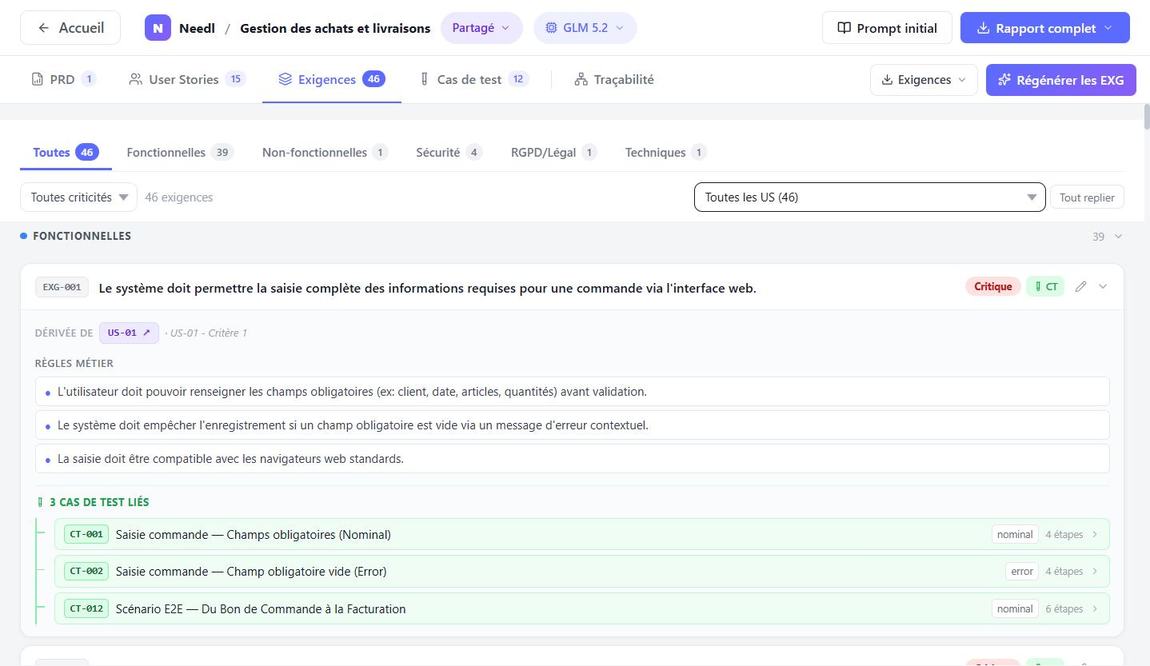Open the US-01 linked user story badge

coord(129,332)
